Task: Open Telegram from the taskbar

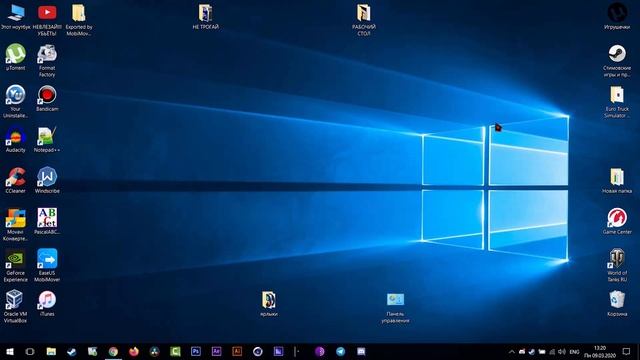Action: pyautogui.click(x=340, y=351)
